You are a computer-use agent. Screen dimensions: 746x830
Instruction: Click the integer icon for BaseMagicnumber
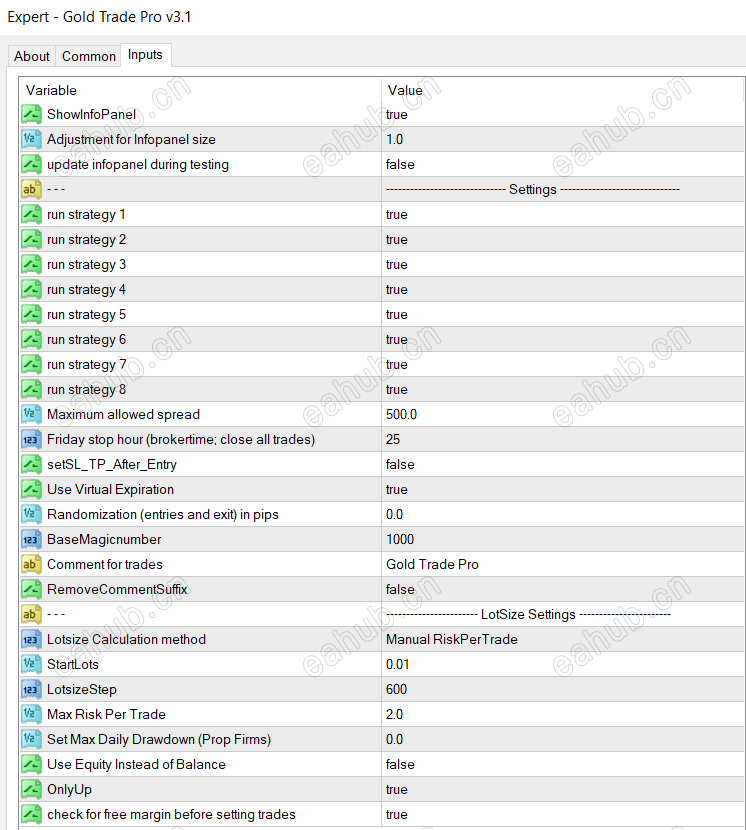click(x=31, y=539)
